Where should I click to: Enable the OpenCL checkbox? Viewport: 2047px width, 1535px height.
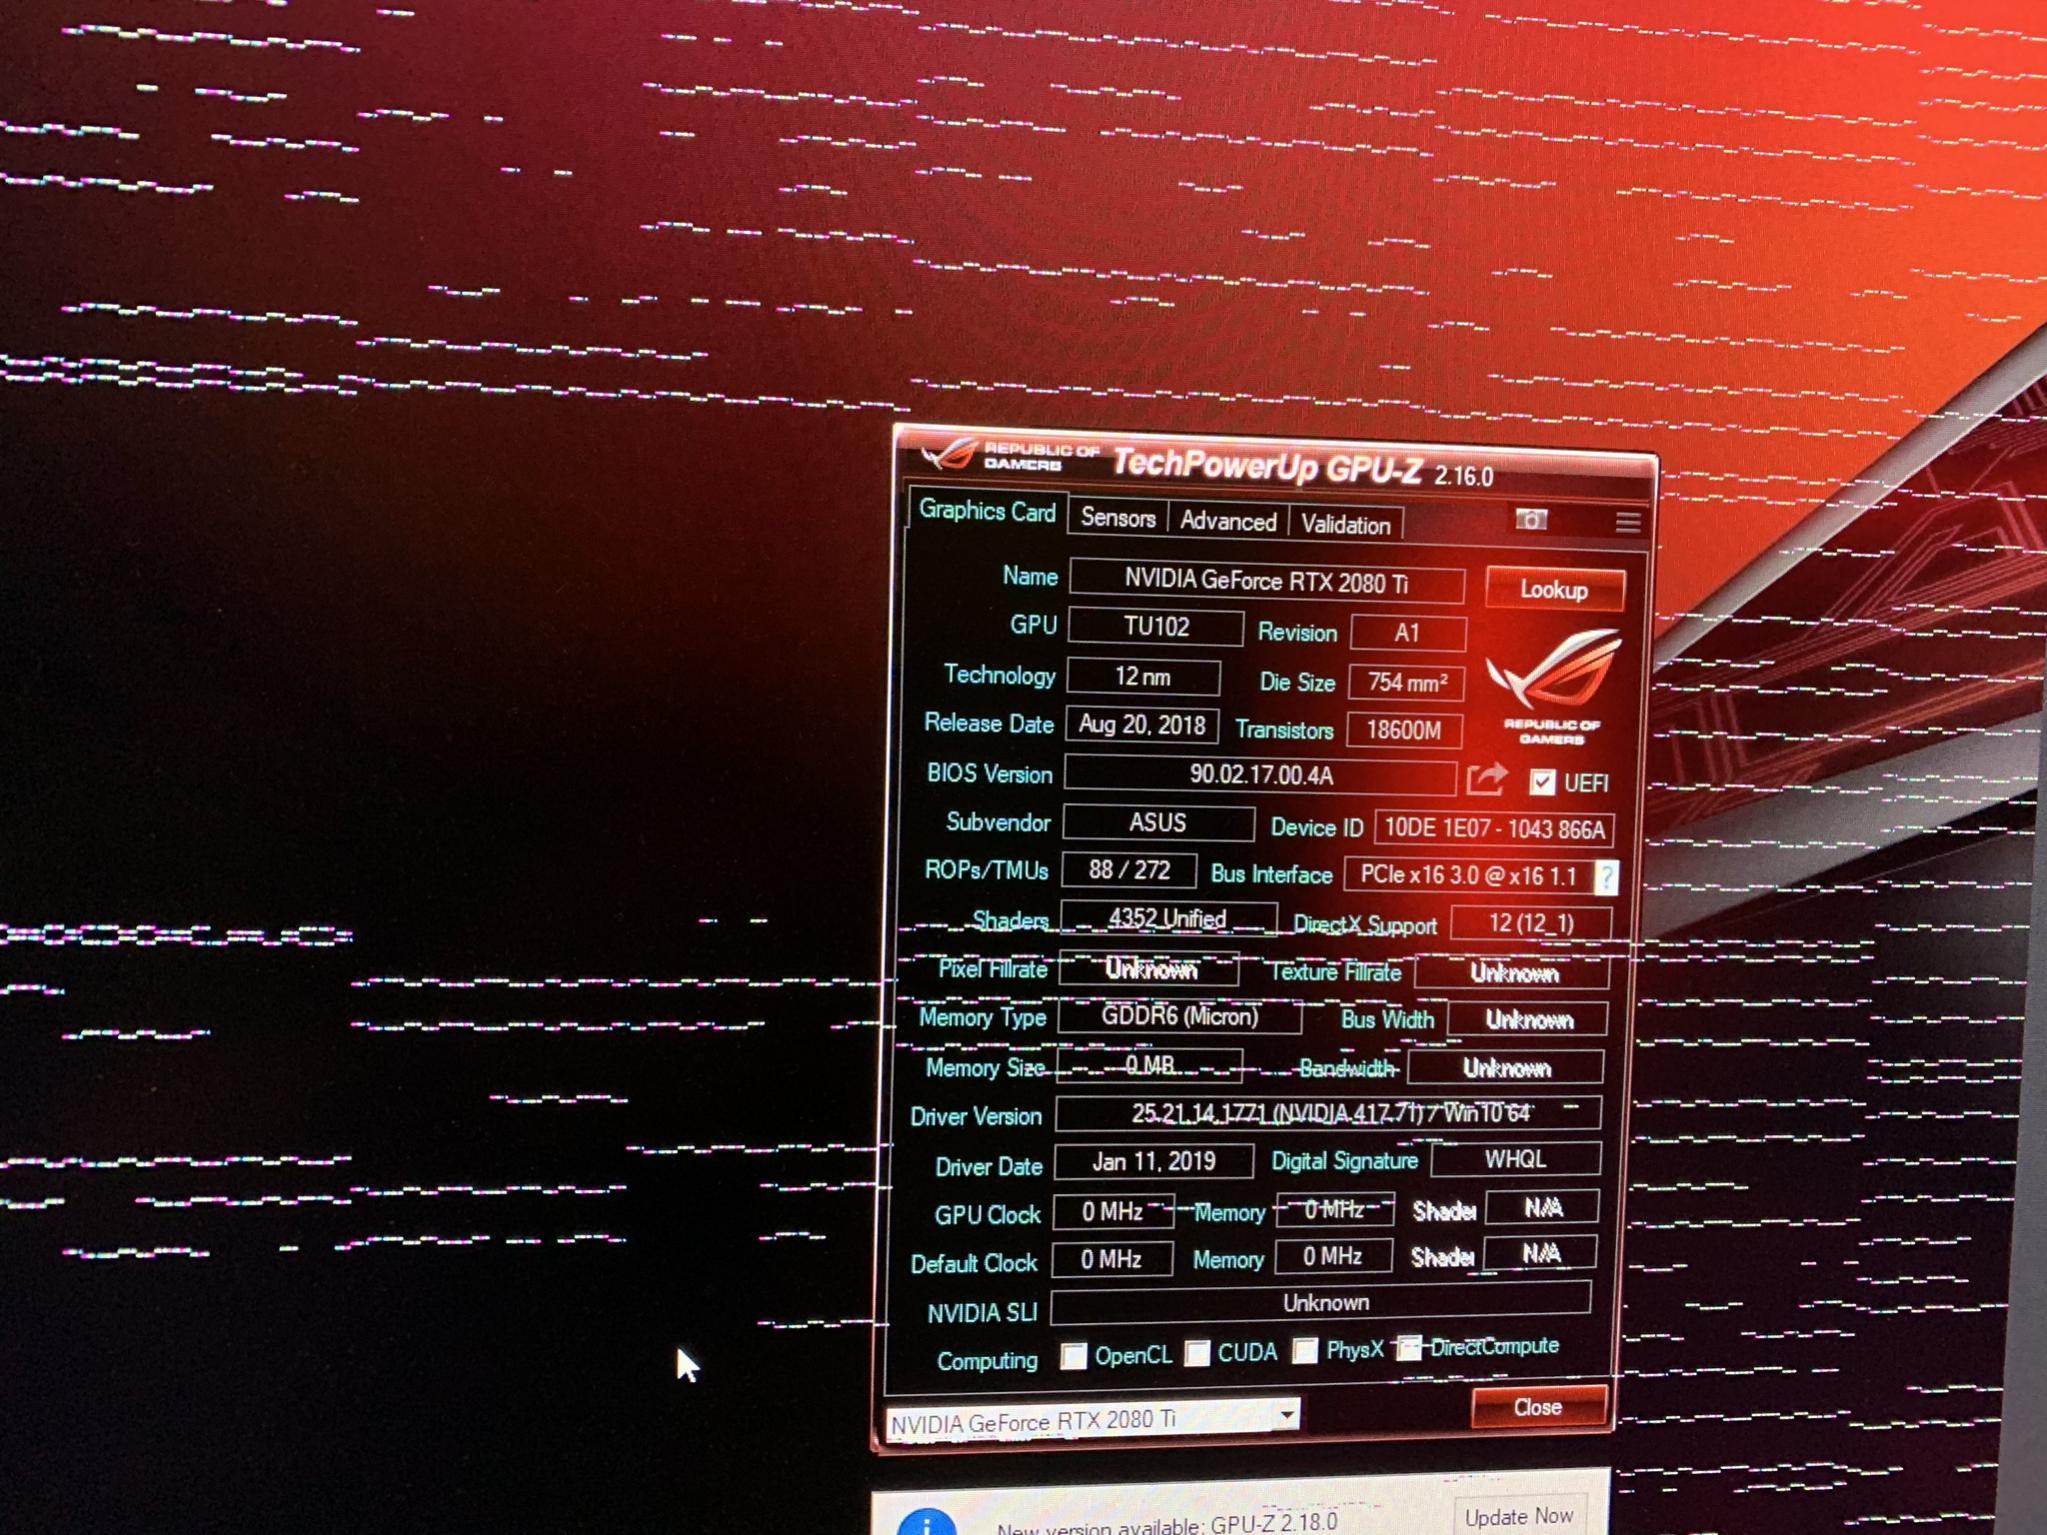[1073, 1355]
